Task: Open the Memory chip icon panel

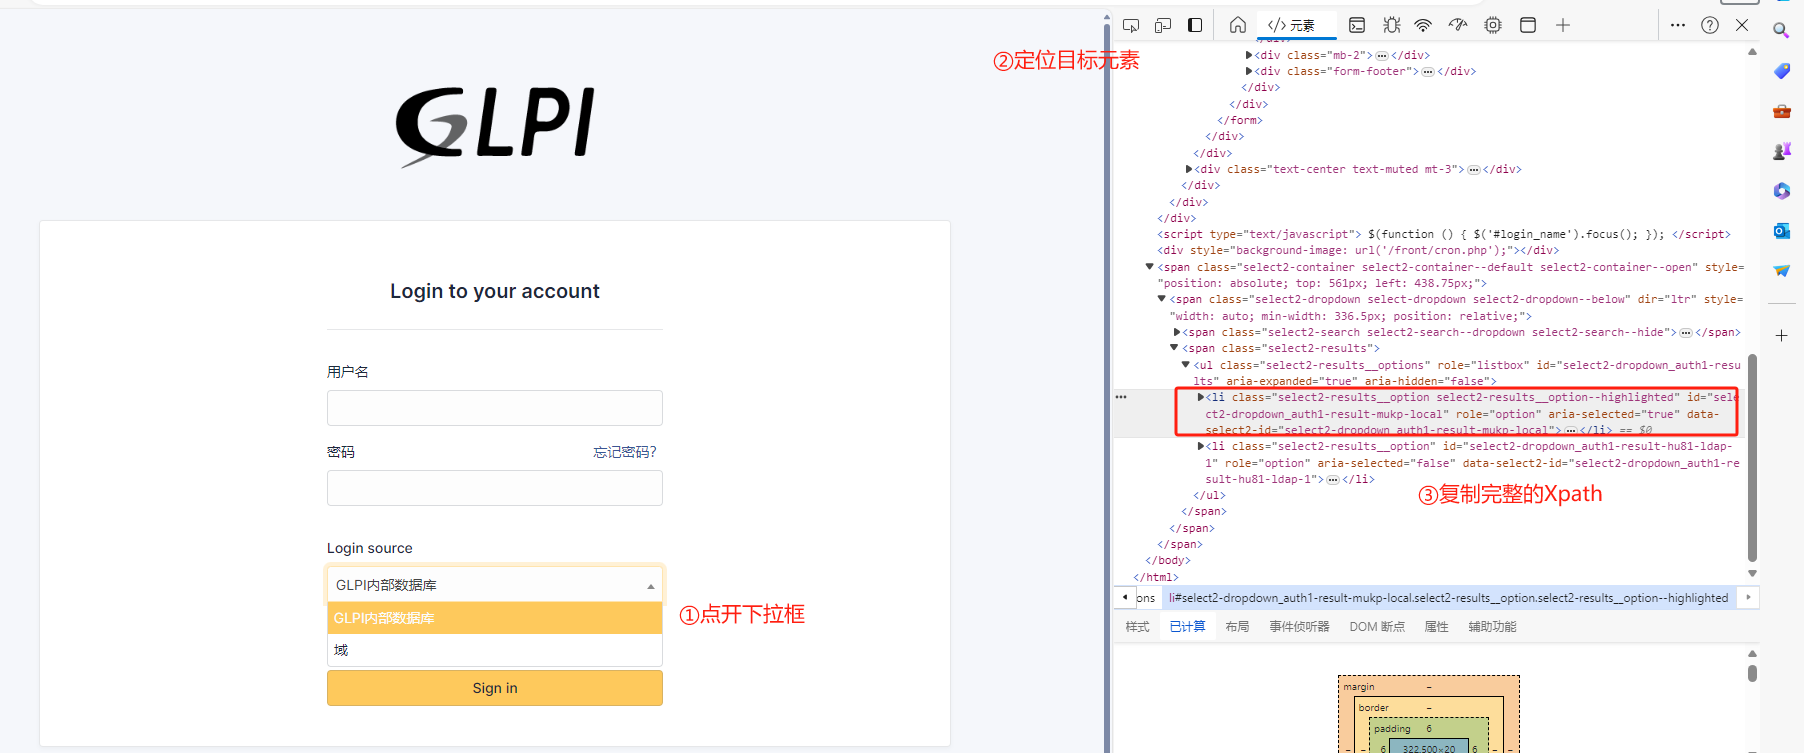Action: [1493, 25]
